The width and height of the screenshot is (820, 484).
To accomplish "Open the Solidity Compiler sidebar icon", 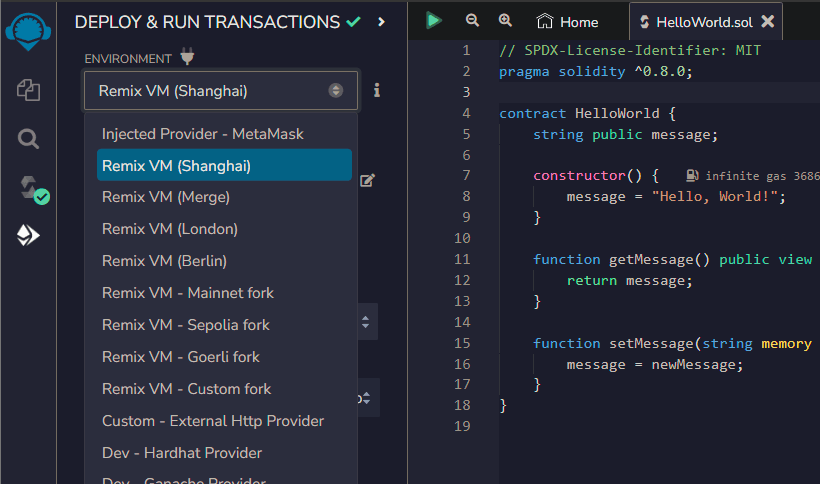I will click(33, 189).
